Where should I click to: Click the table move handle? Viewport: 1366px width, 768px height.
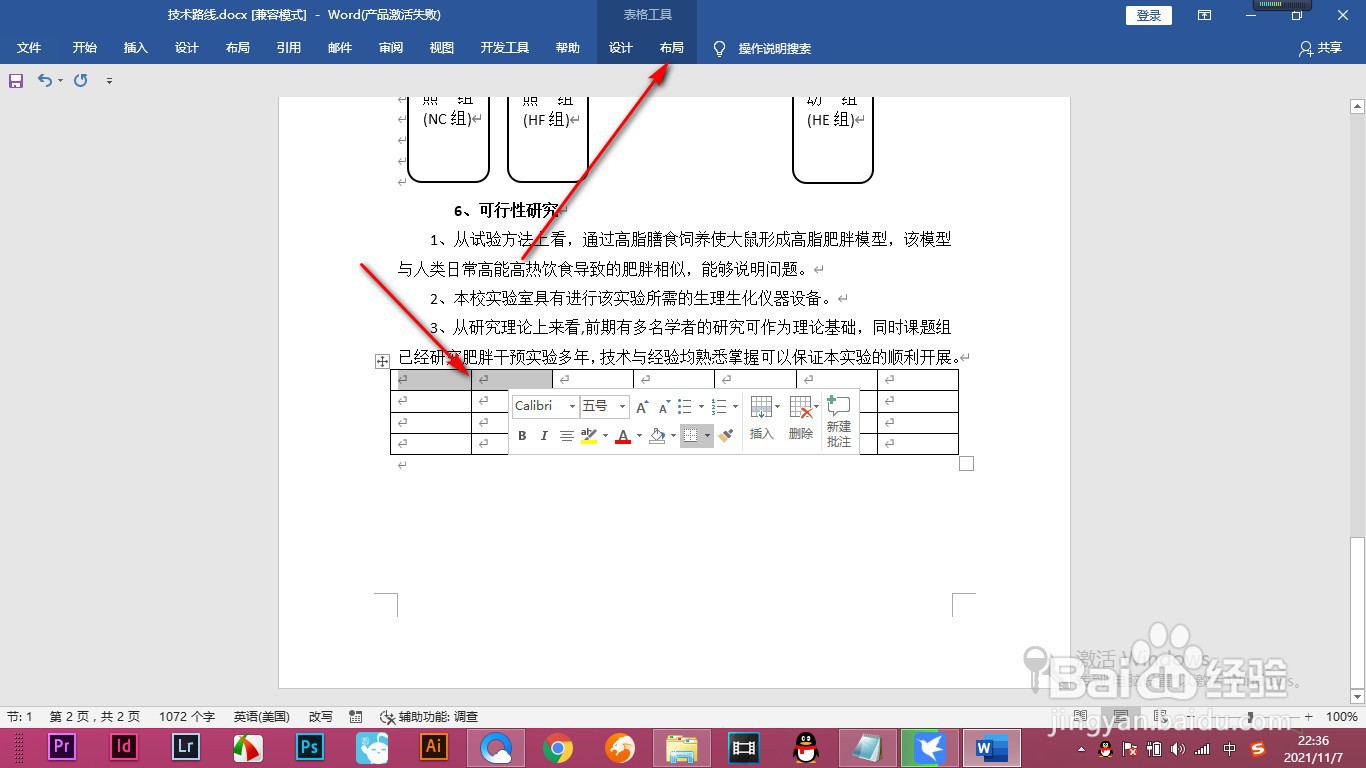[x=382, y=361]
